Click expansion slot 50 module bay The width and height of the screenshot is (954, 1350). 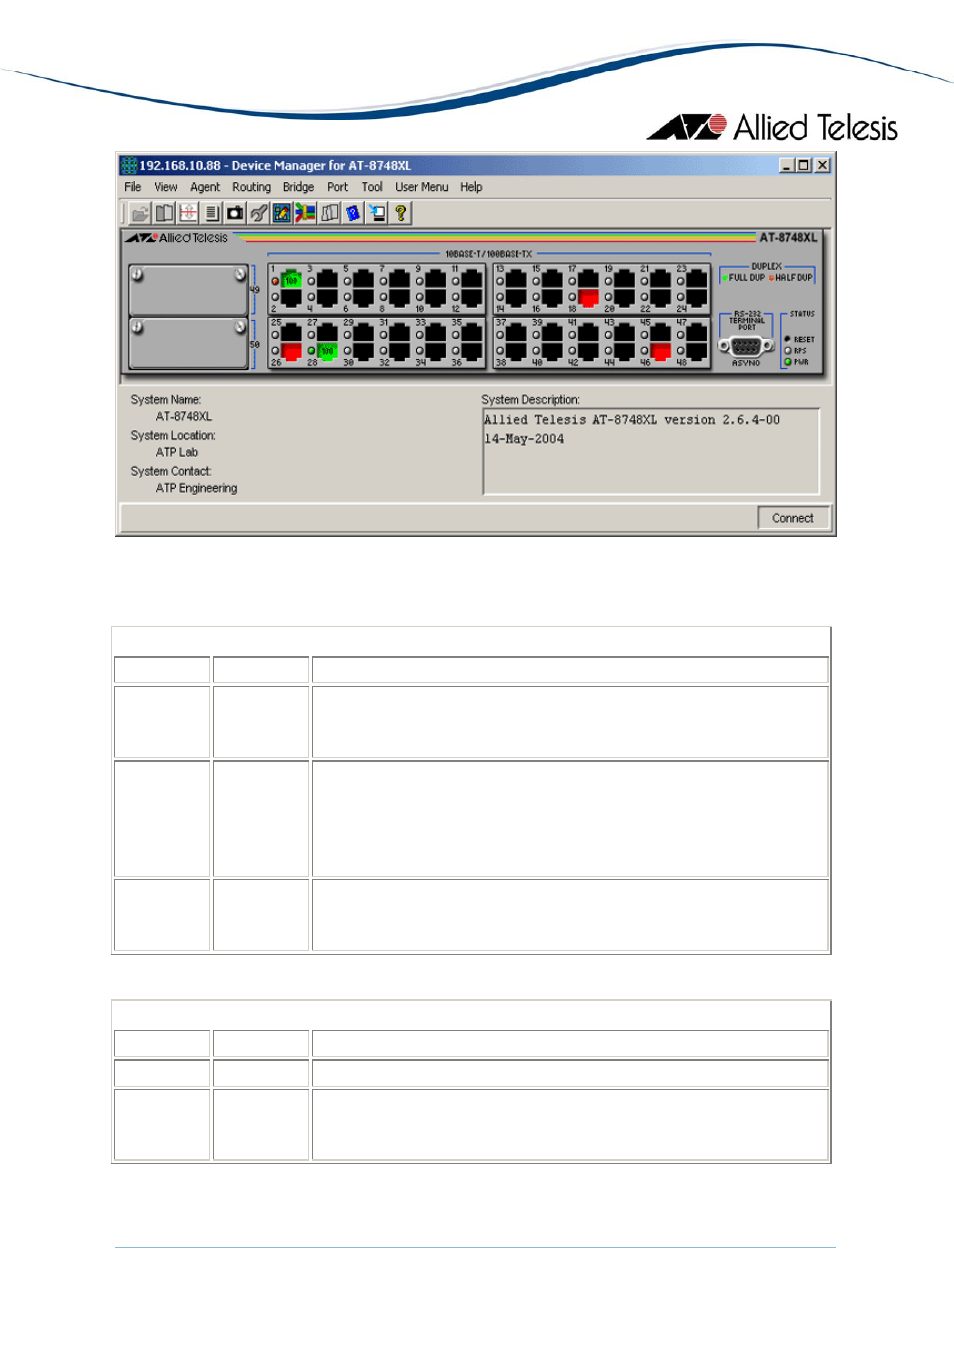click(x=188, y=343)
